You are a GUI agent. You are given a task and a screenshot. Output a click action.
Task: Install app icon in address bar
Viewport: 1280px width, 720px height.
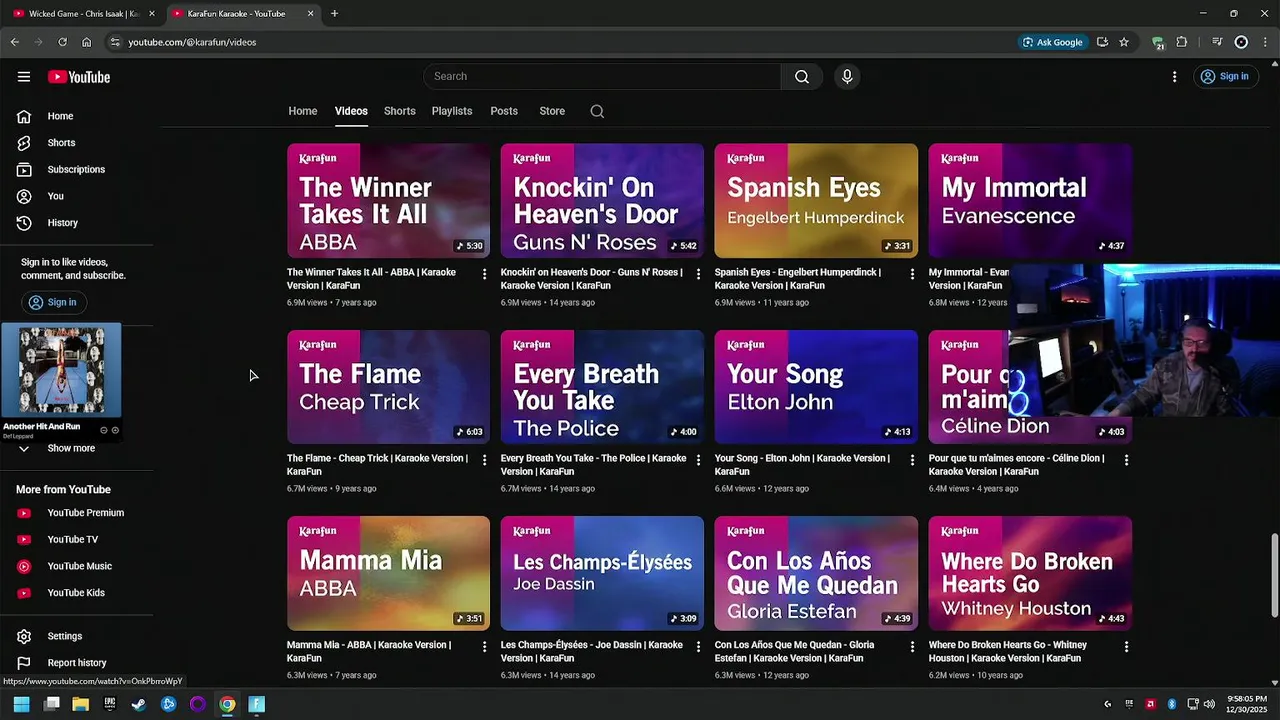pyautogui.click(x=1102, y=42)
